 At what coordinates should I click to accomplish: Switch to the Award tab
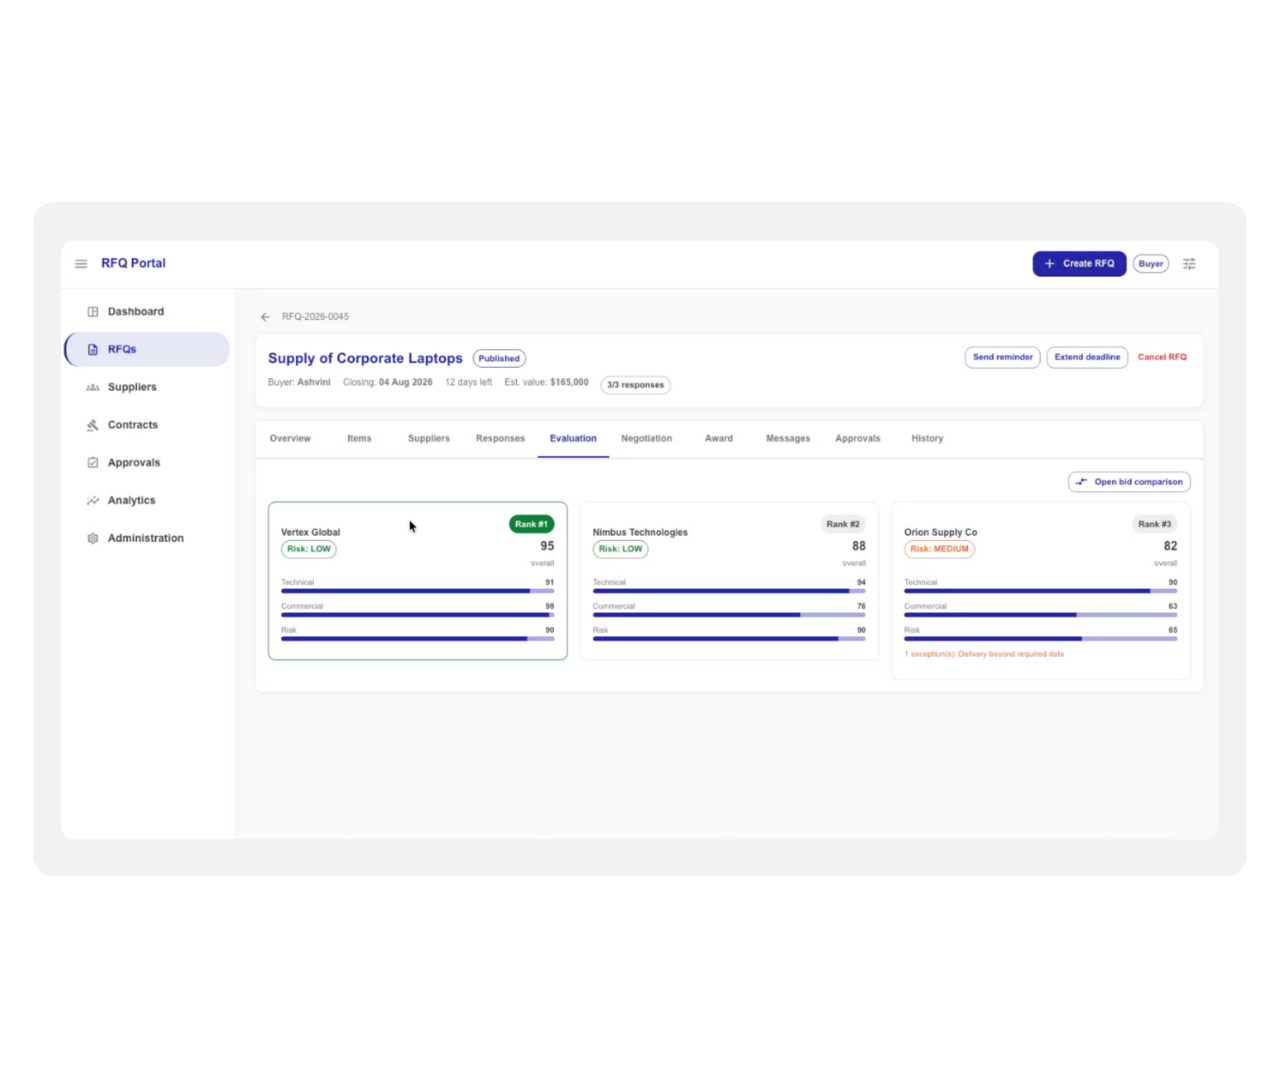coord(719,439)
